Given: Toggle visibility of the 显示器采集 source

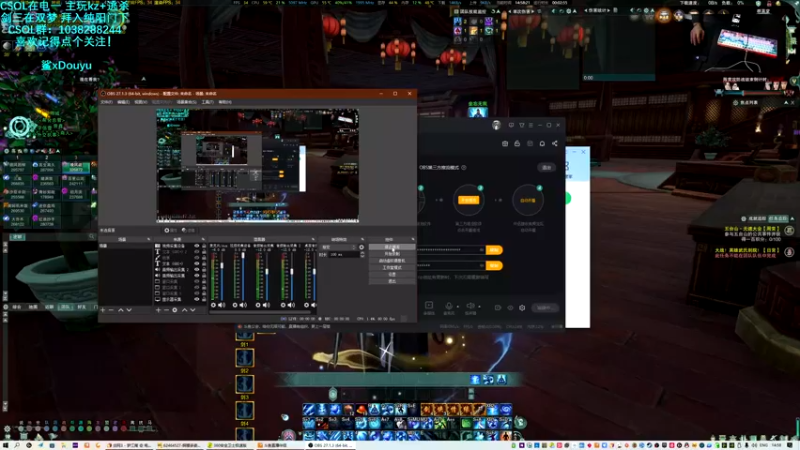Looking at the screenshot, I should [196, 299].
